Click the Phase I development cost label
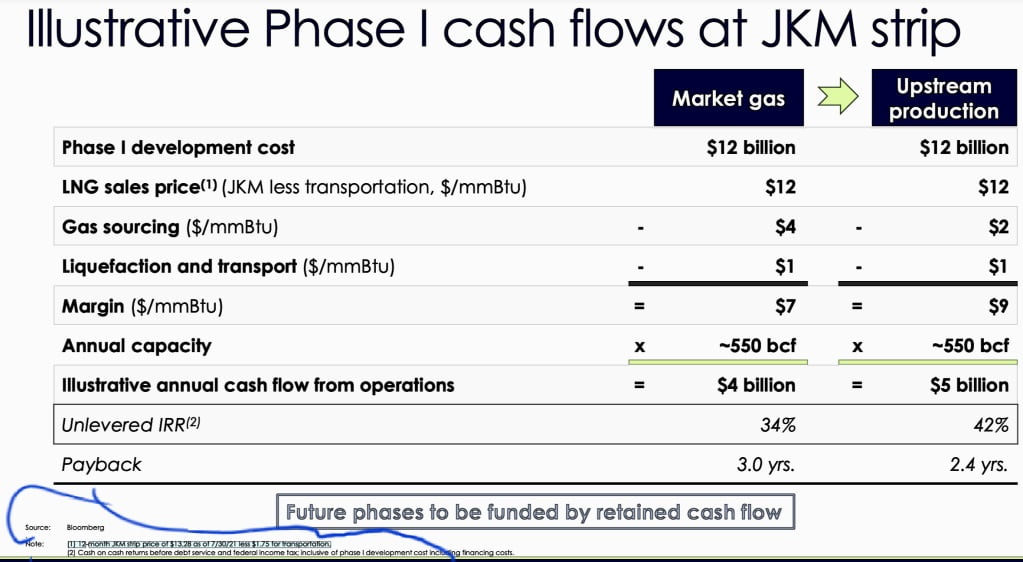 pyautogui.click(x=178, y=148)
